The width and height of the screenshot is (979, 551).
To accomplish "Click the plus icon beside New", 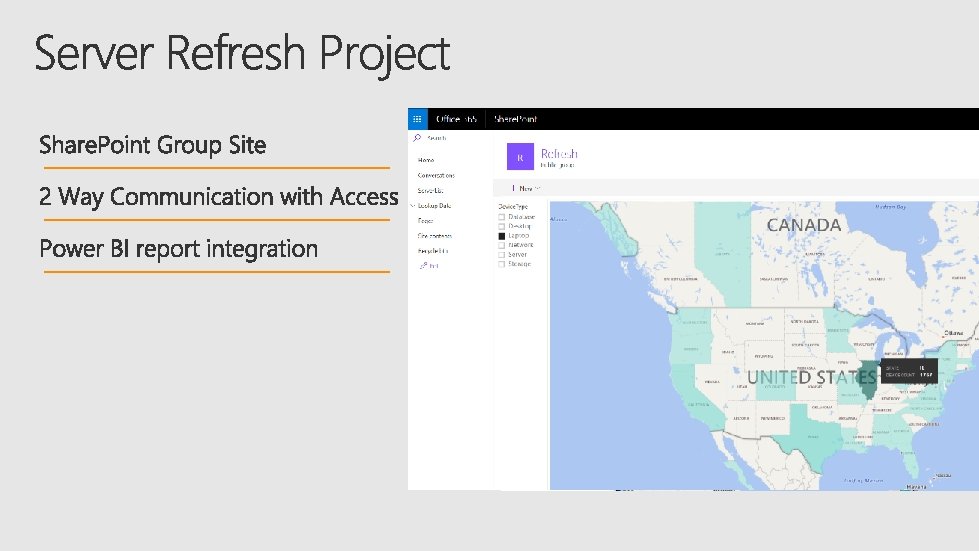I will point(514,187).
